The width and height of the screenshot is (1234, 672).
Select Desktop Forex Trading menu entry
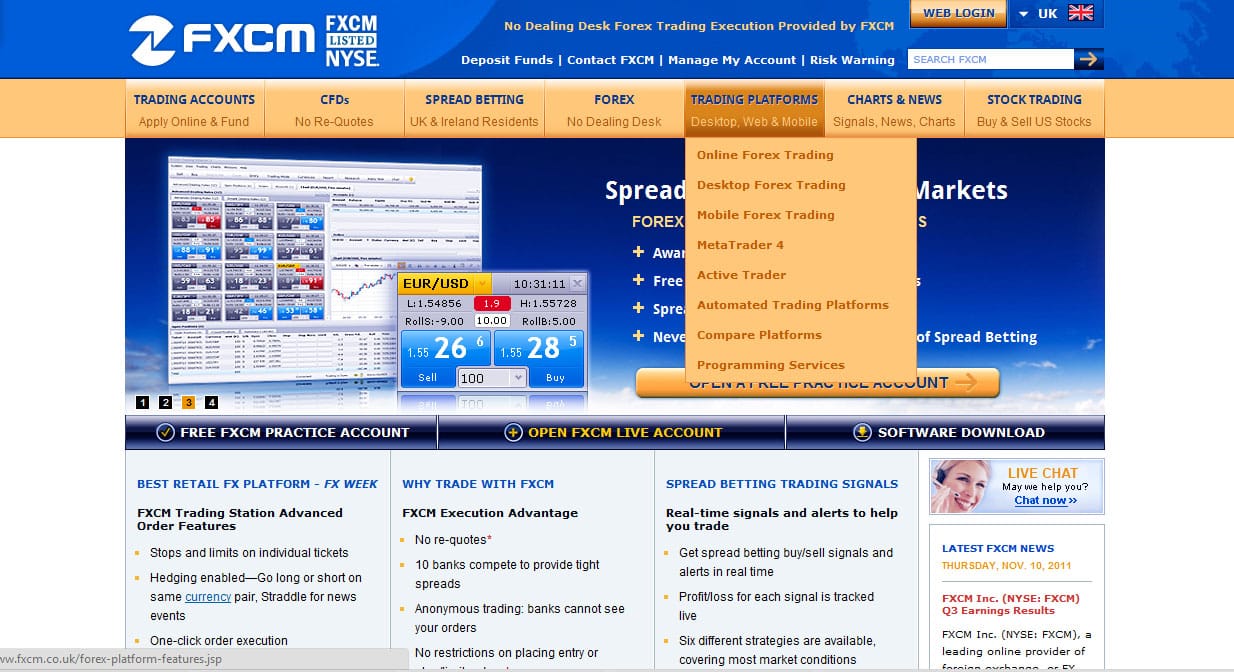tap(771, 185)
